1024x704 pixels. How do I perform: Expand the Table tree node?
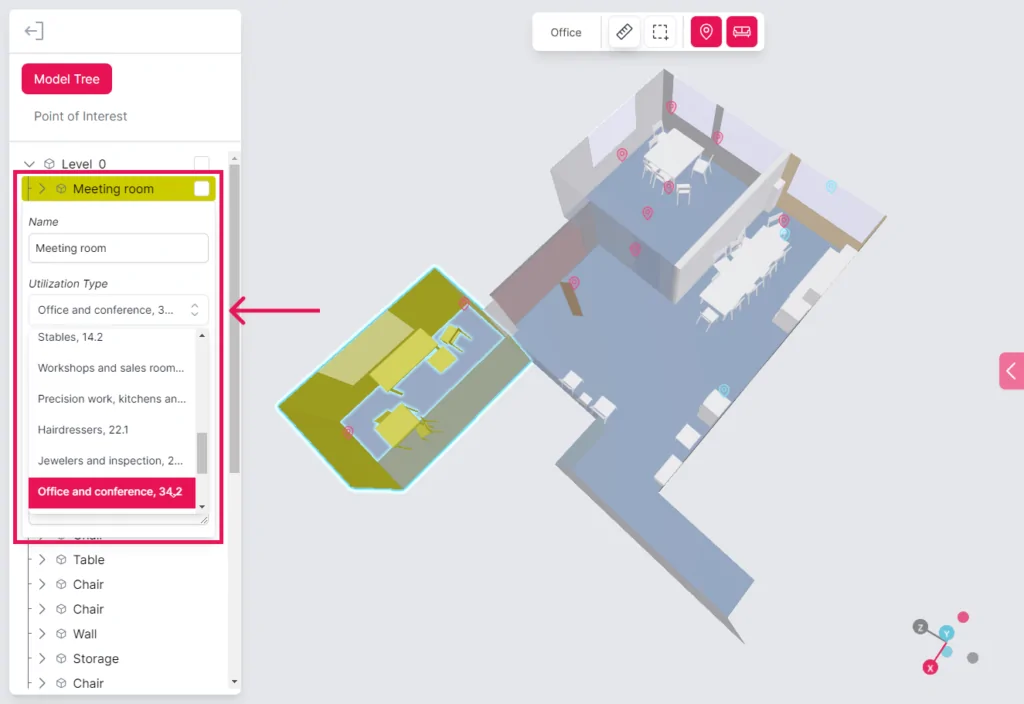(x=42, y=560)
